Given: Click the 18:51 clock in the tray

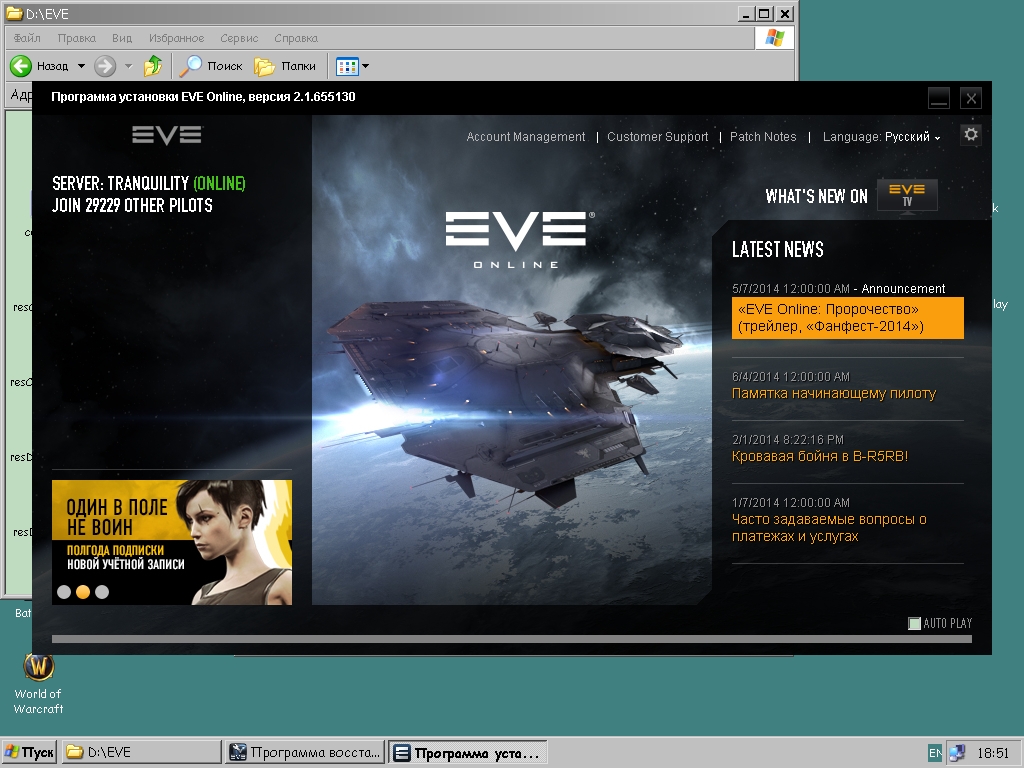Looking at the screenshot, I should [993, 753].
